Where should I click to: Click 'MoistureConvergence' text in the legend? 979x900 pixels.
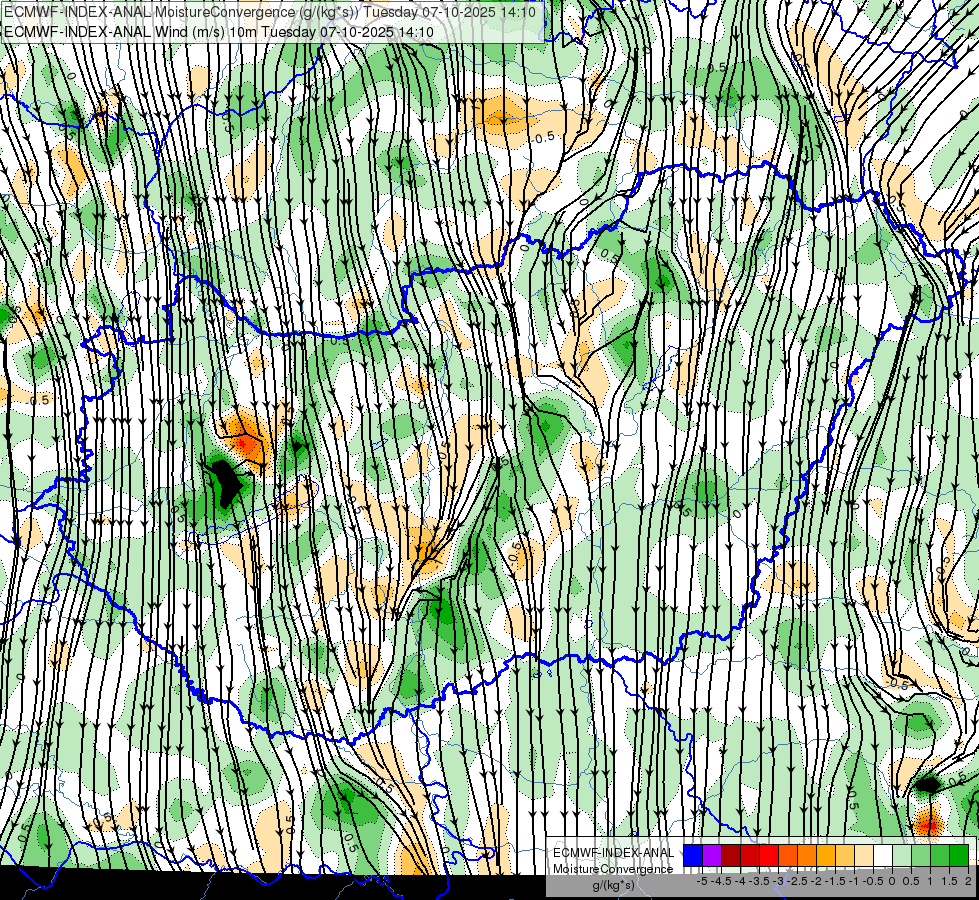[613, 869]
